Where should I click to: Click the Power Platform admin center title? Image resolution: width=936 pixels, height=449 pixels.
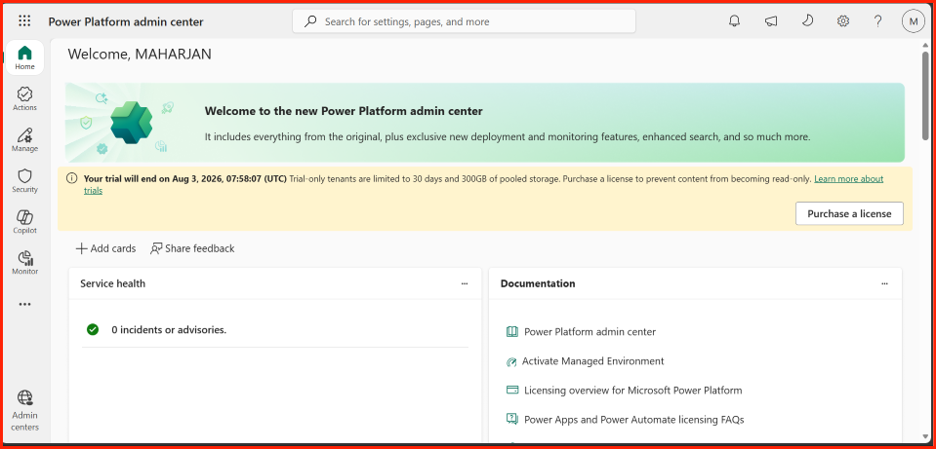click(x=126, y=22)
